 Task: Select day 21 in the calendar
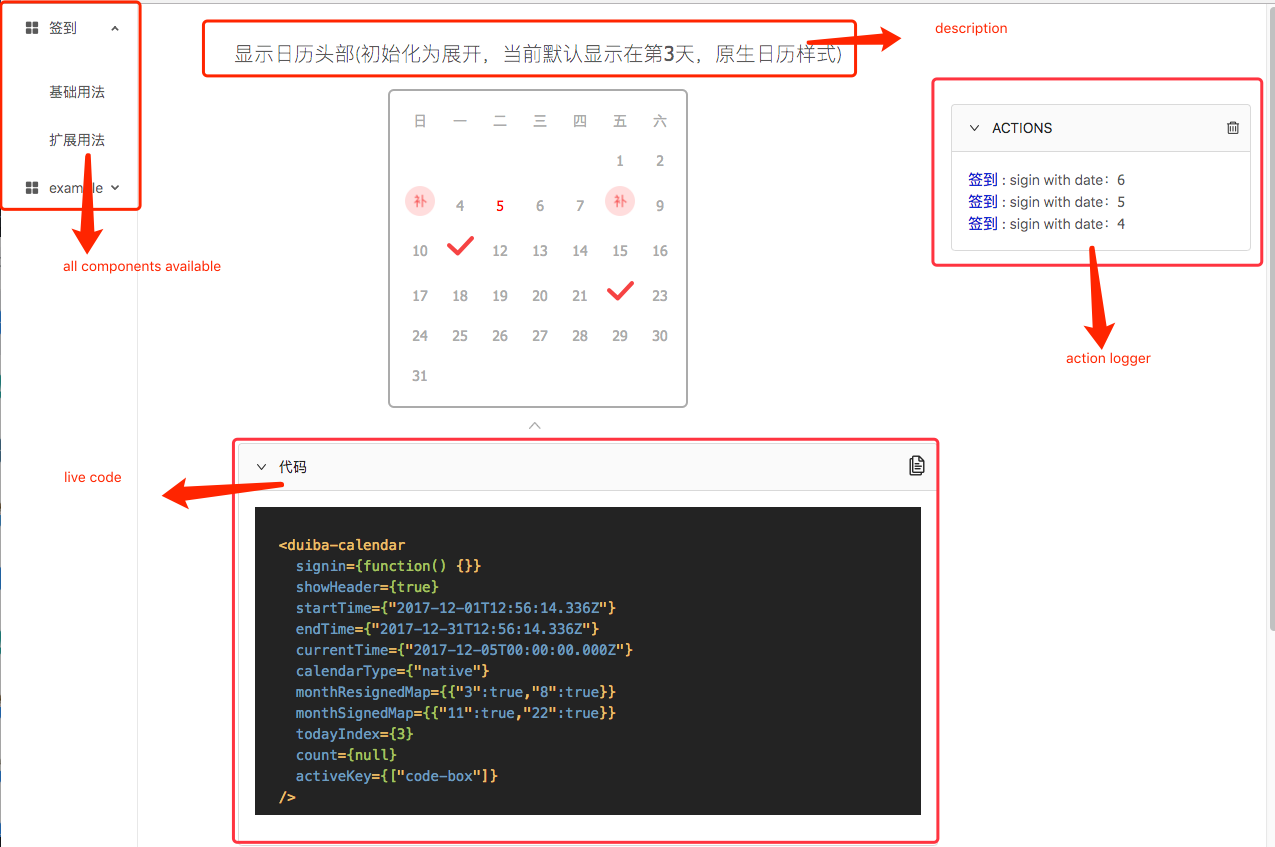[x=580, y=296]
